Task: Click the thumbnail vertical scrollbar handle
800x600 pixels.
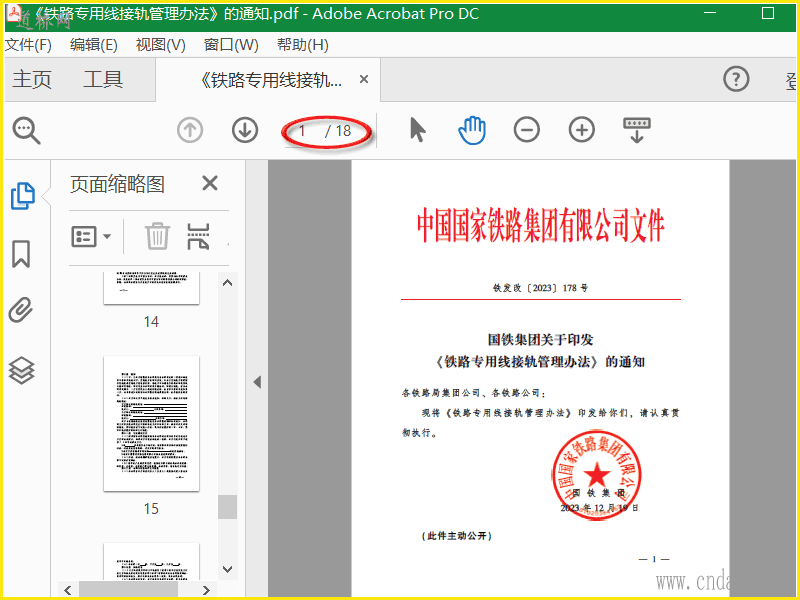Action: pyautogui.click(x=228, y=507)
